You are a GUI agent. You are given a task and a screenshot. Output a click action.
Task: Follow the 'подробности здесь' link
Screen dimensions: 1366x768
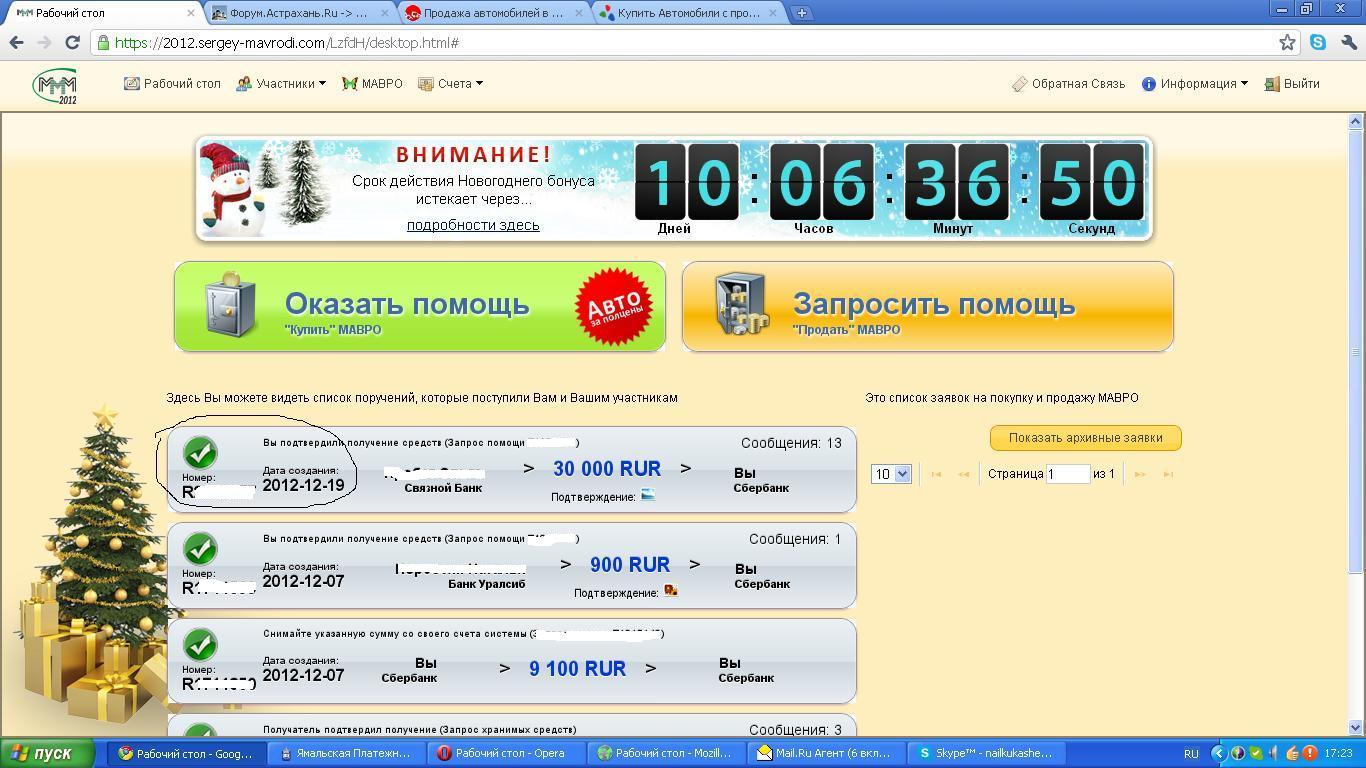[473, 225]
